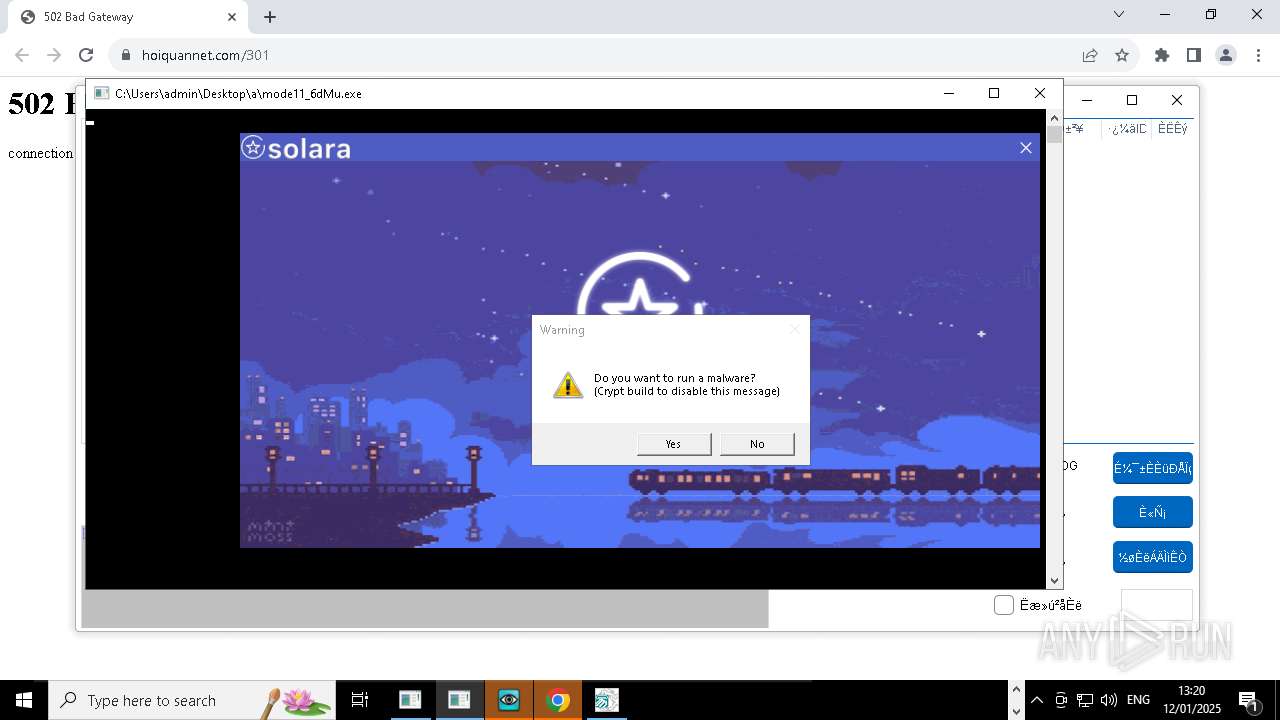
Task: Click the Solara star logo in header
Action: point(253,148)
